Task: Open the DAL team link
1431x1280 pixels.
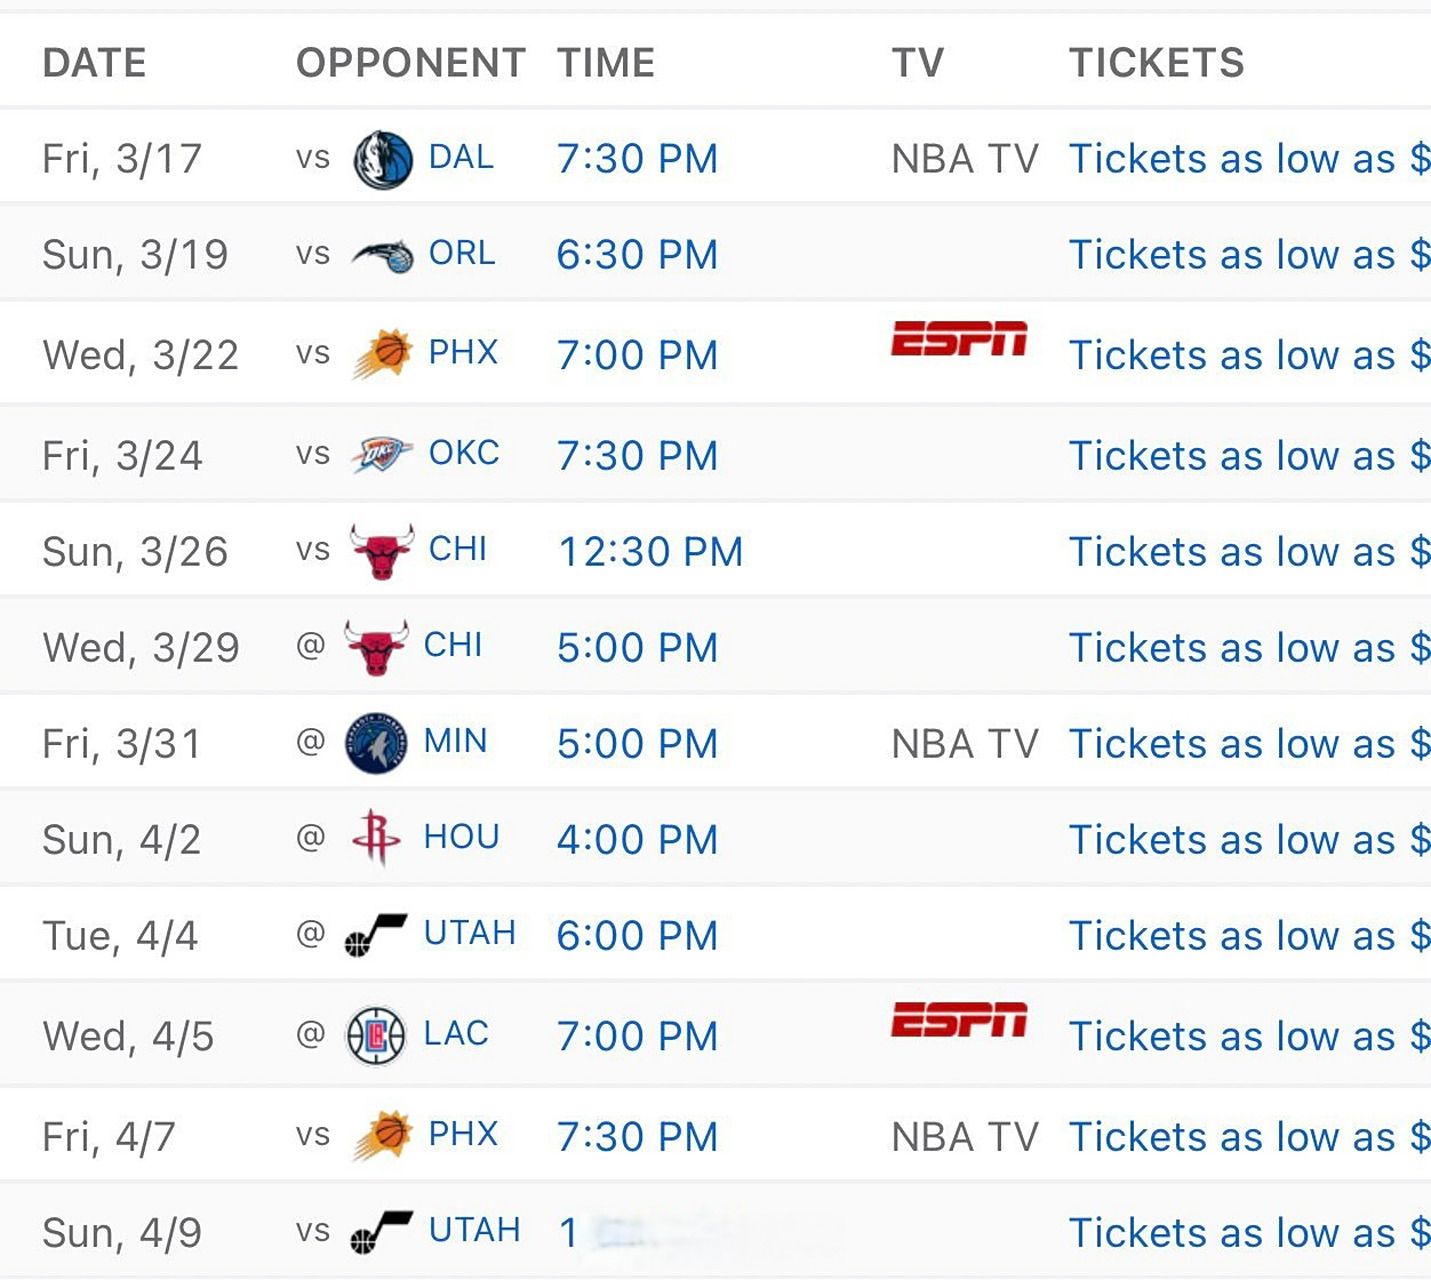Action: coord(461,157)
